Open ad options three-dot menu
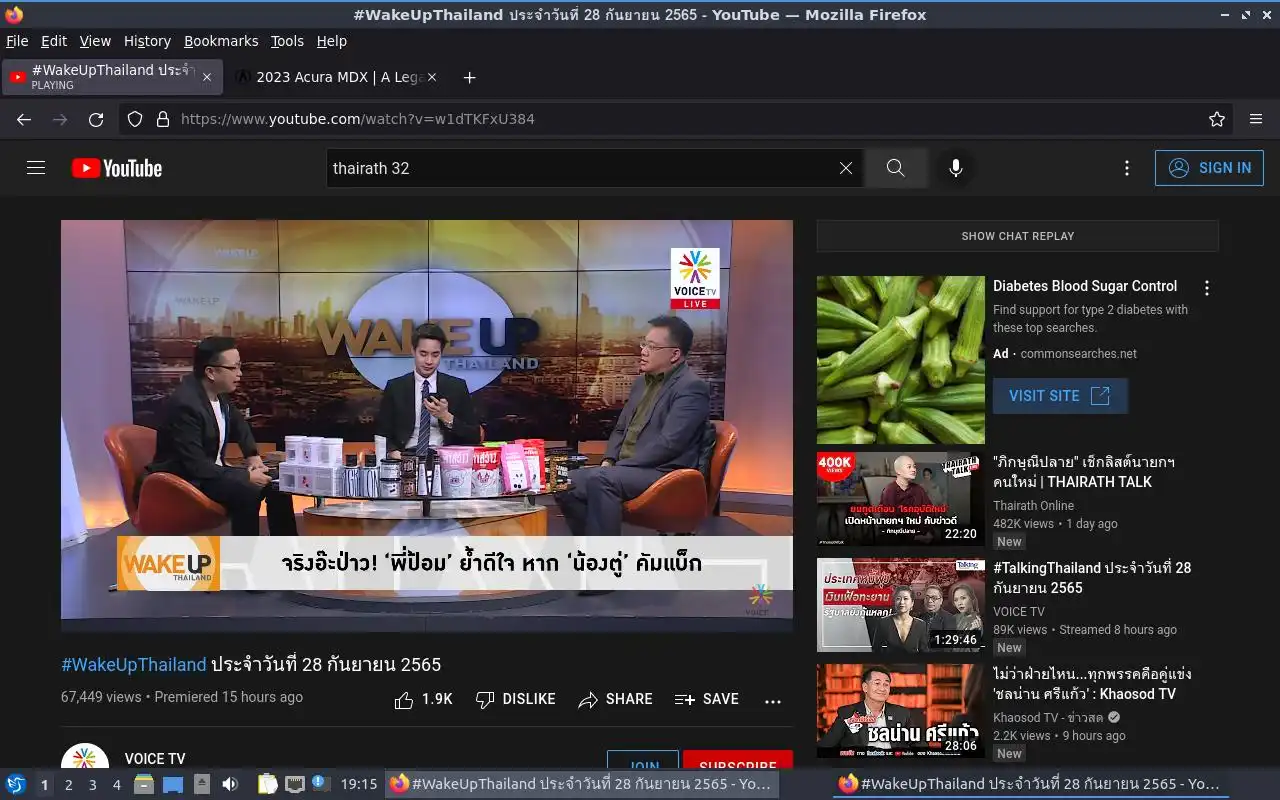Viewport: 1280px width, 800px height. click(x=1207, y=288)
